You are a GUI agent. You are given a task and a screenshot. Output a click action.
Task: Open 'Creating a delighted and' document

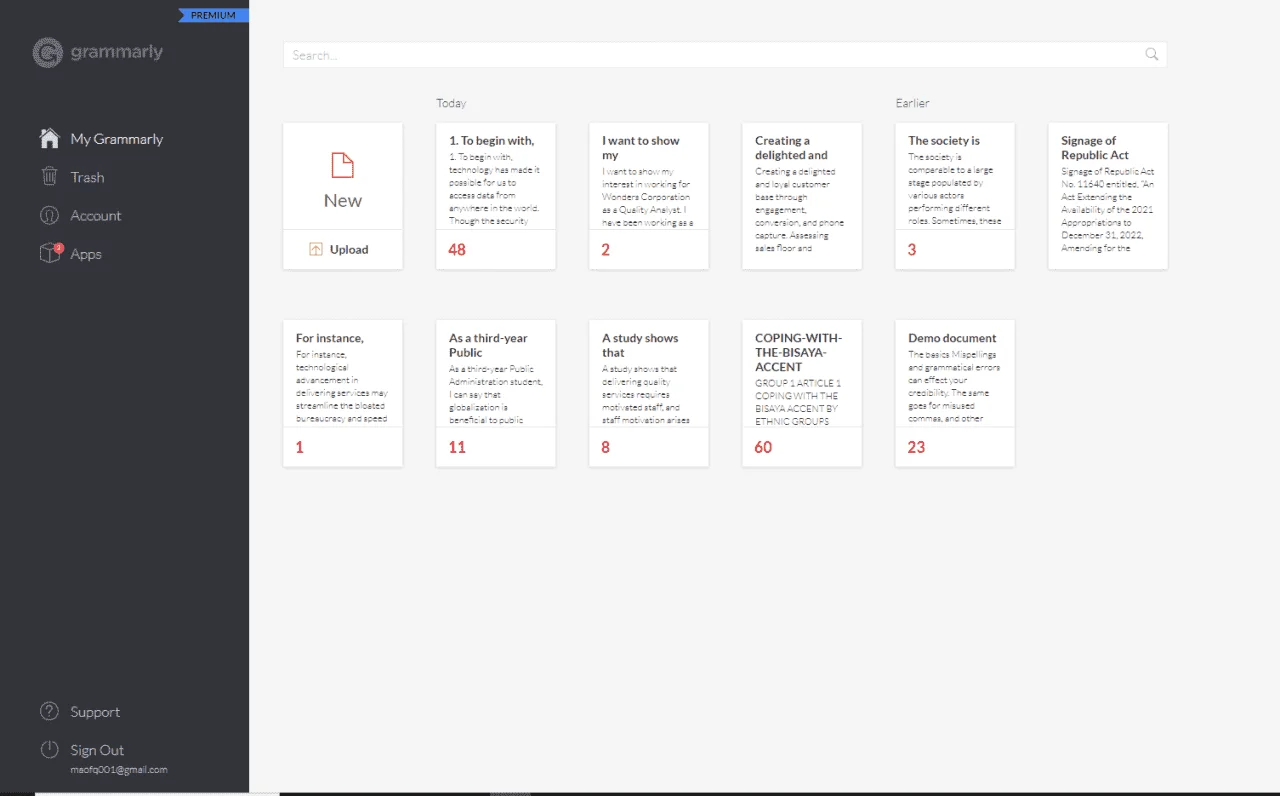coord(802,196)
